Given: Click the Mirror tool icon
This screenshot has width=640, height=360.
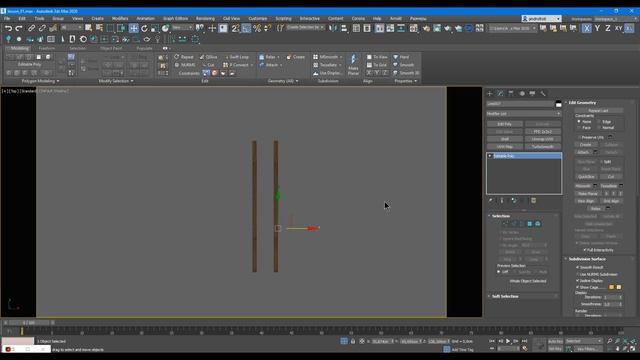Looking at the screenshot, I should coord(333,28).
